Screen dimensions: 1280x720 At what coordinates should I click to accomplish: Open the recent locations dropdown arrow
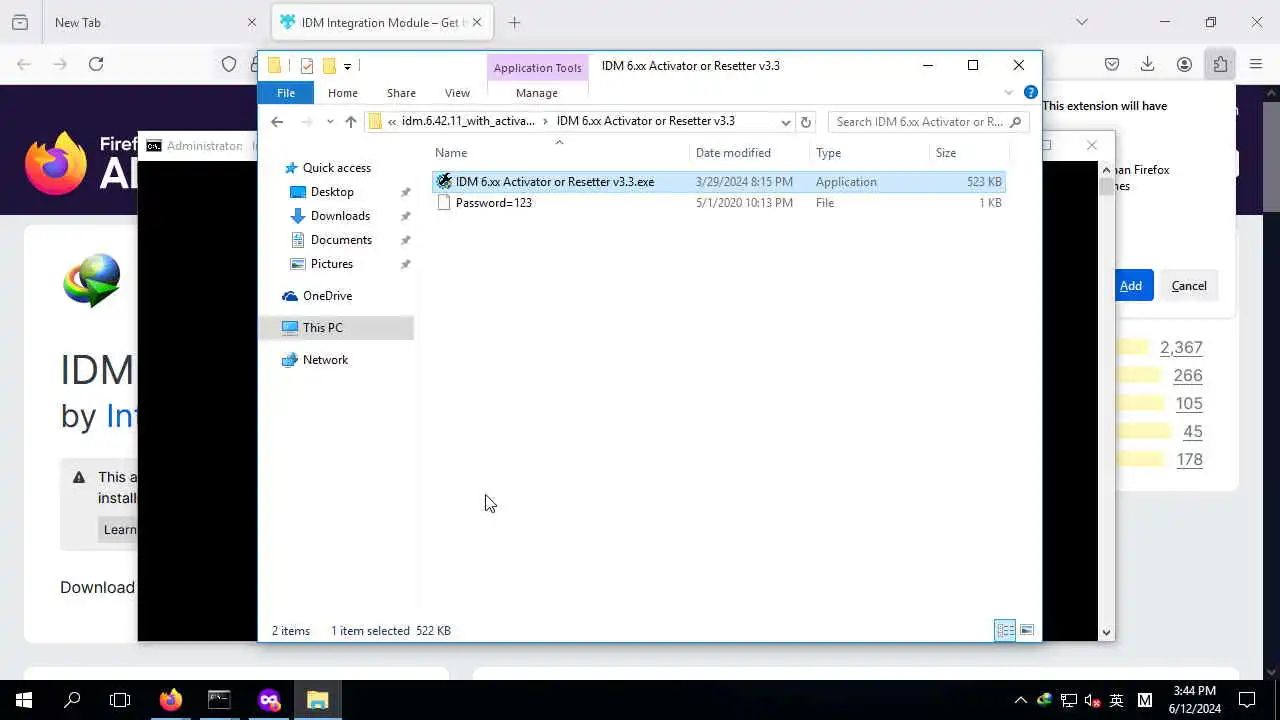point(330,122)
